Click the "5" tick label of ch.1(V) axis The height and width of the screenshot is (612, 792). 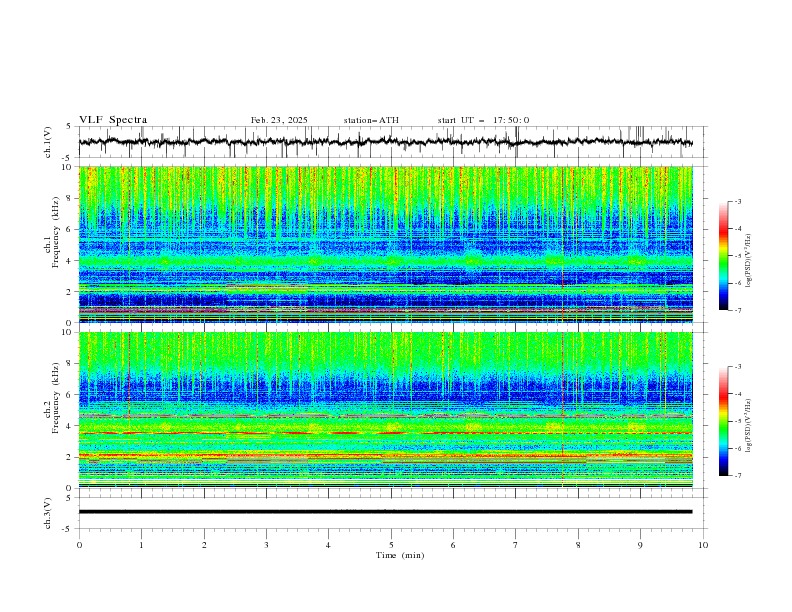(x=69, y=127)
